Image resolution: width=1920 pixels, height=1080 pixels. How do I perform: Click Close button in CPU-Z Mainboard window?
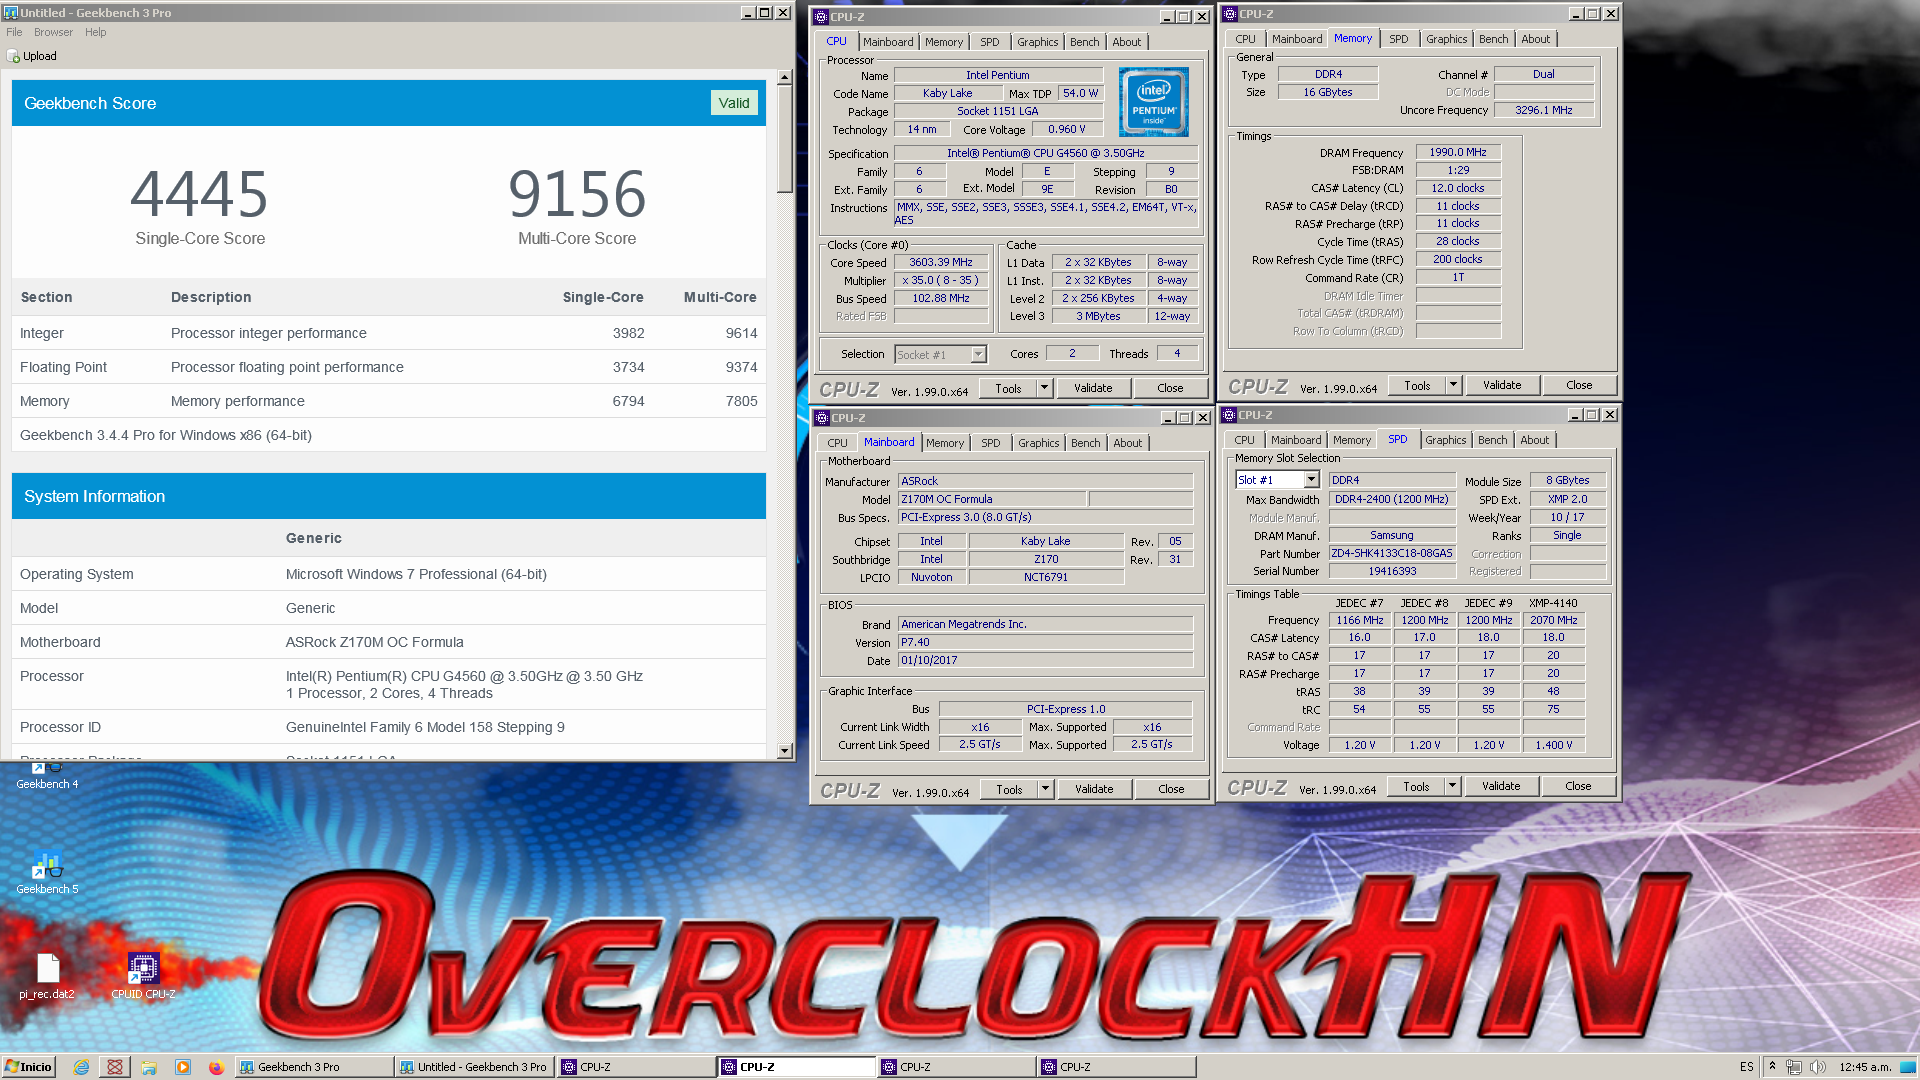tap(1171, 789)
